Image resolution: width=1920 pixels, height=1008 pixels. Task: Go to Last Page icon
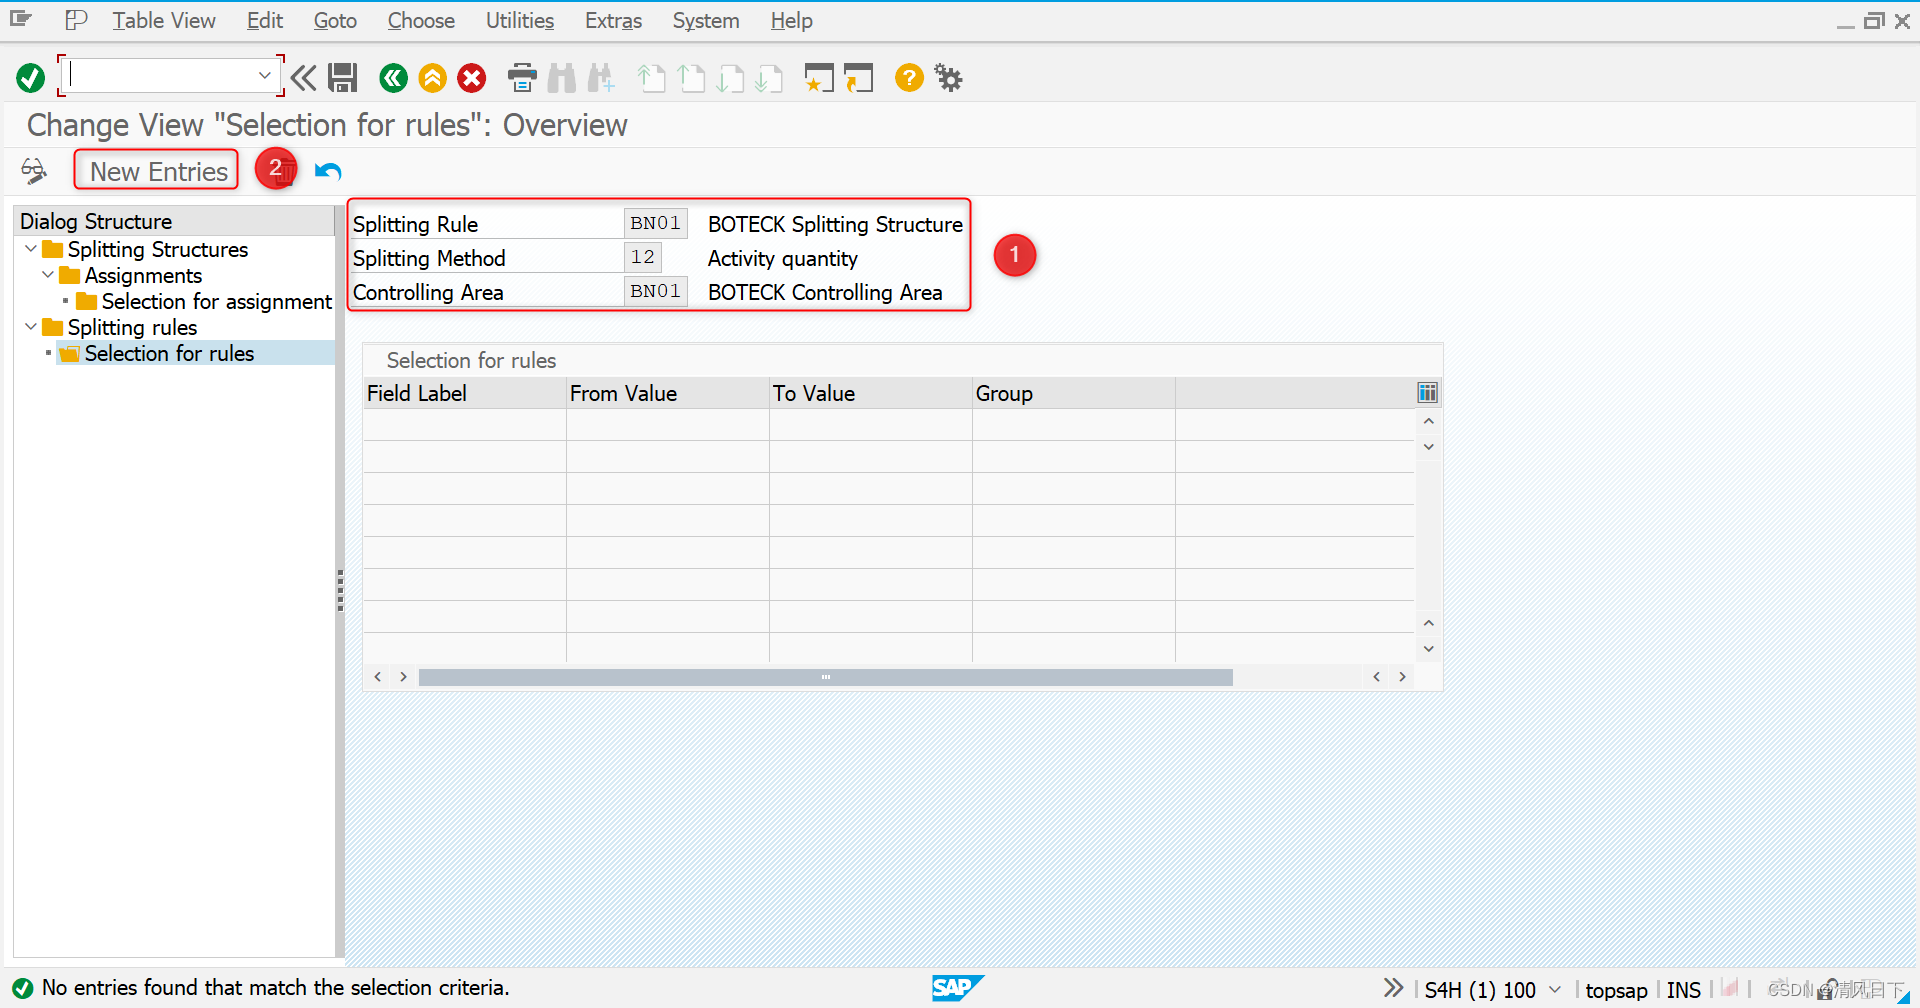pos(769,78)
